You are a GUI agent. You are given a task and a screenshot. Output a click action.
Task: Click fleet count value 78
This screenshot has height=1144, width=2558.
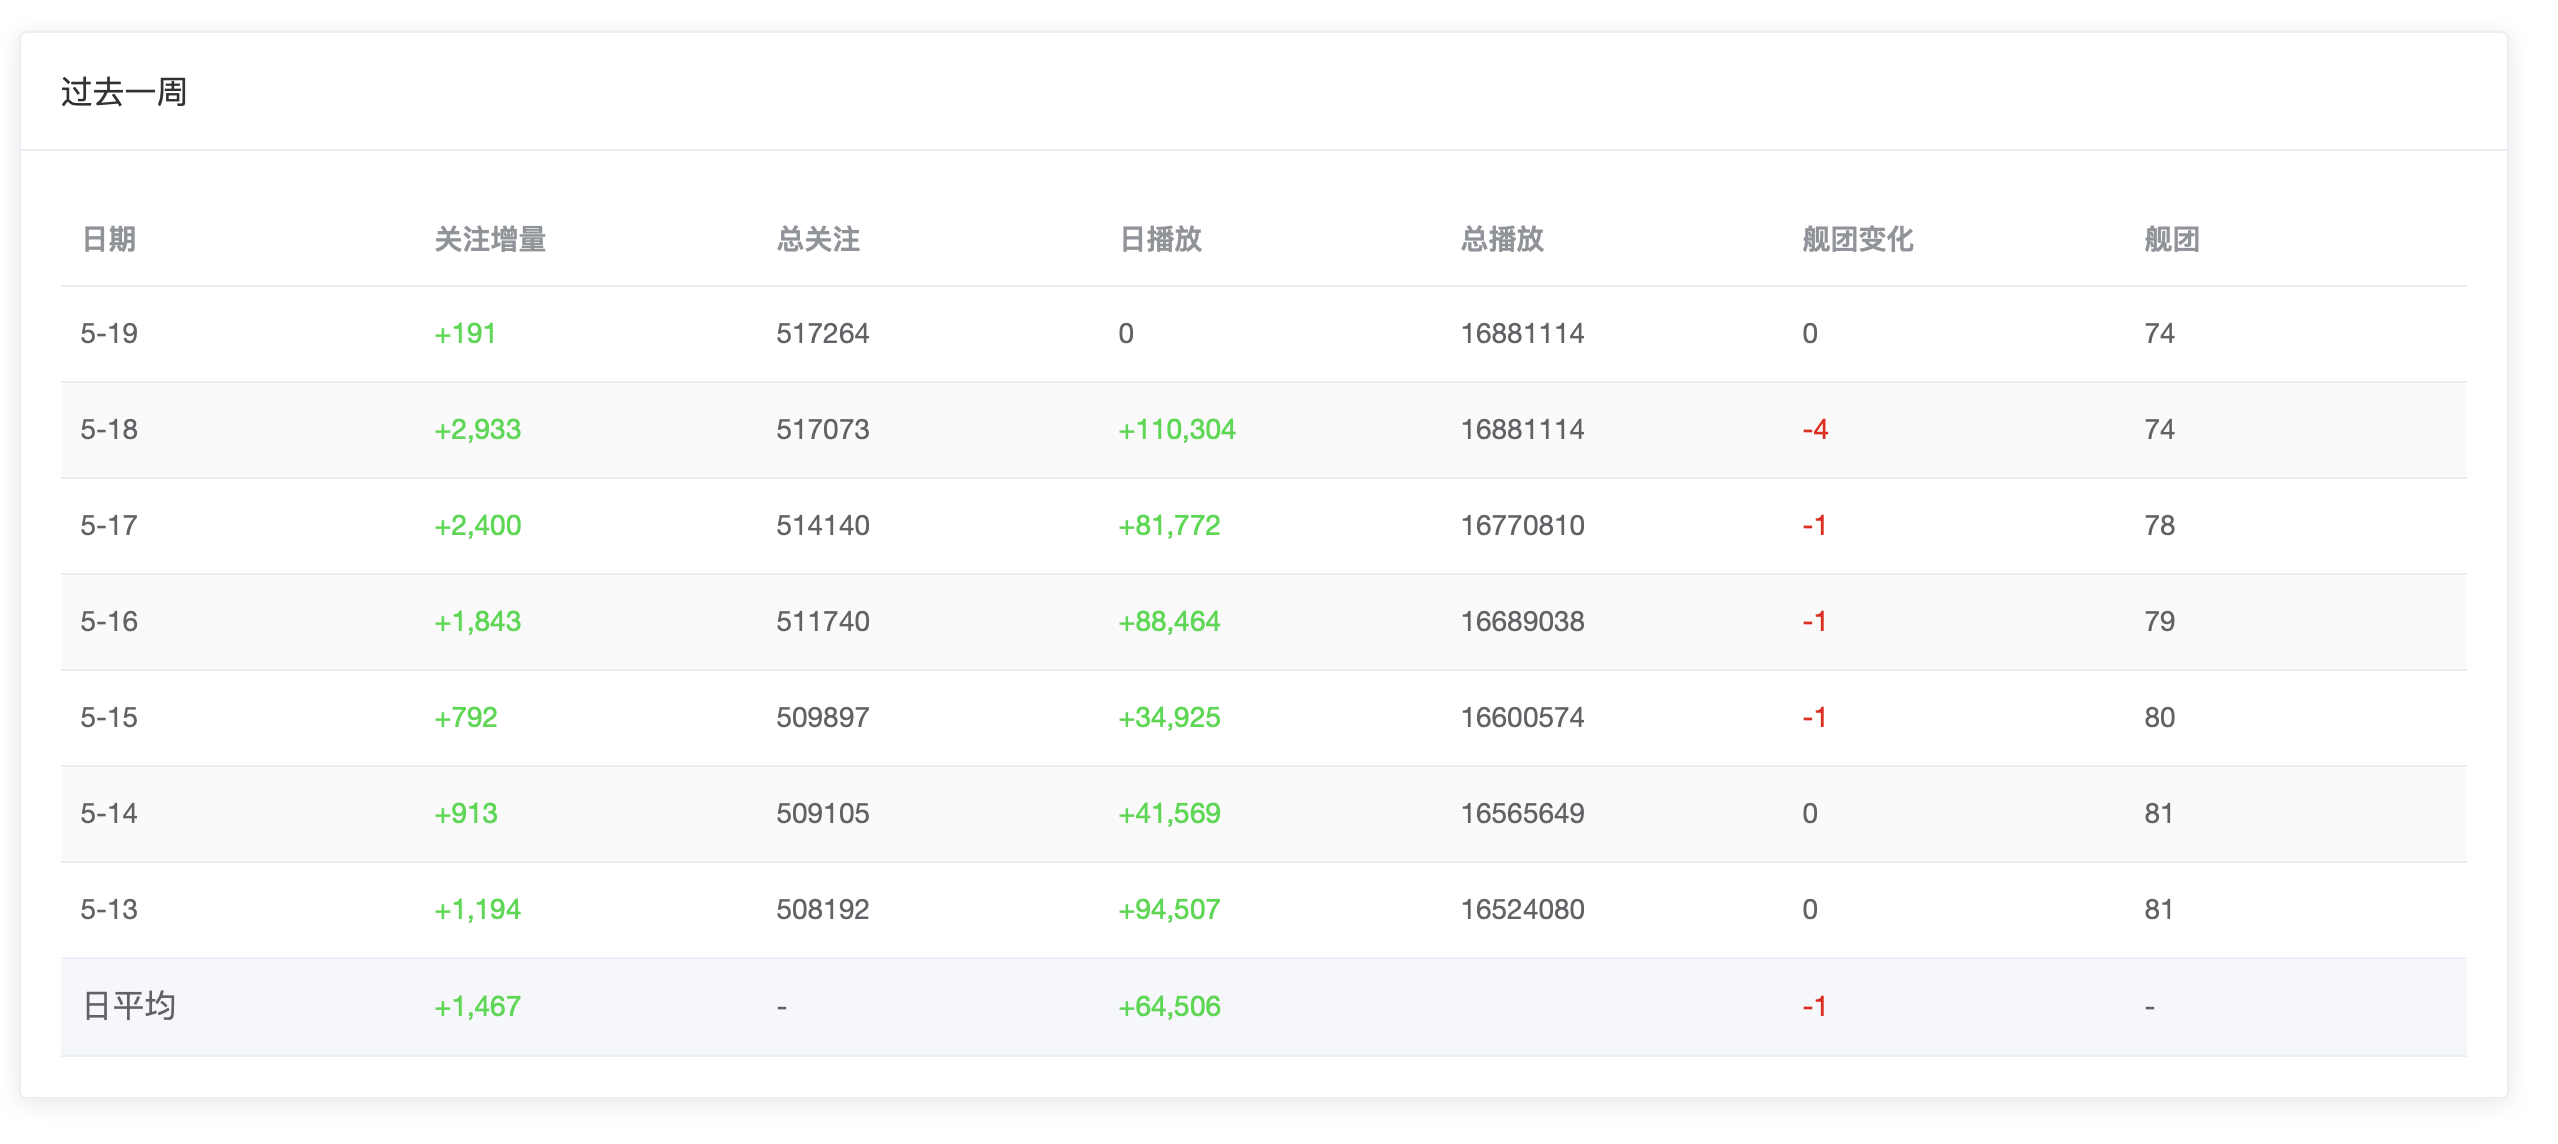(x=2159, y=525)
